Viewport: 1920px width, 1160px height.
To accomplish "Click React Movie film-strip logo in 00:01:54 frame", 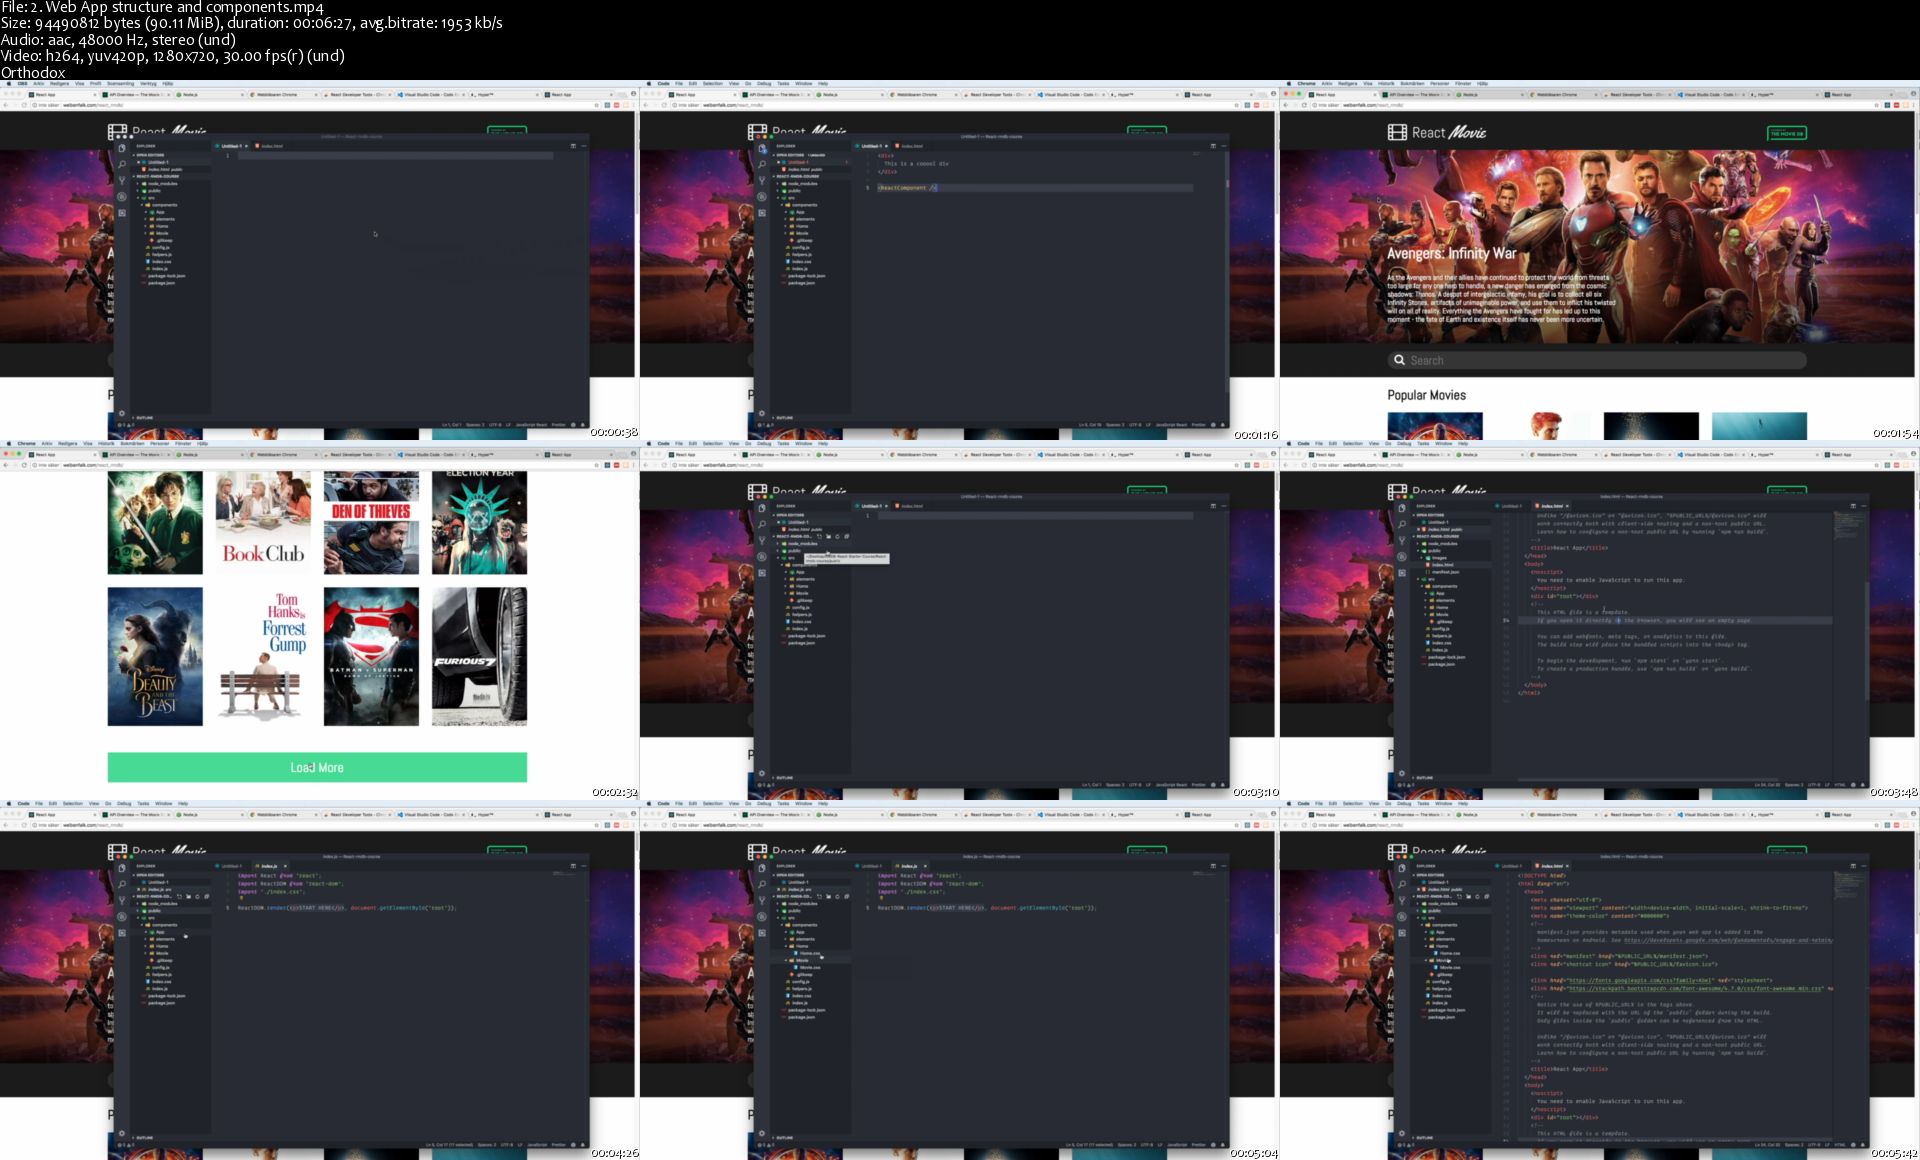I will coord(1397,132).
